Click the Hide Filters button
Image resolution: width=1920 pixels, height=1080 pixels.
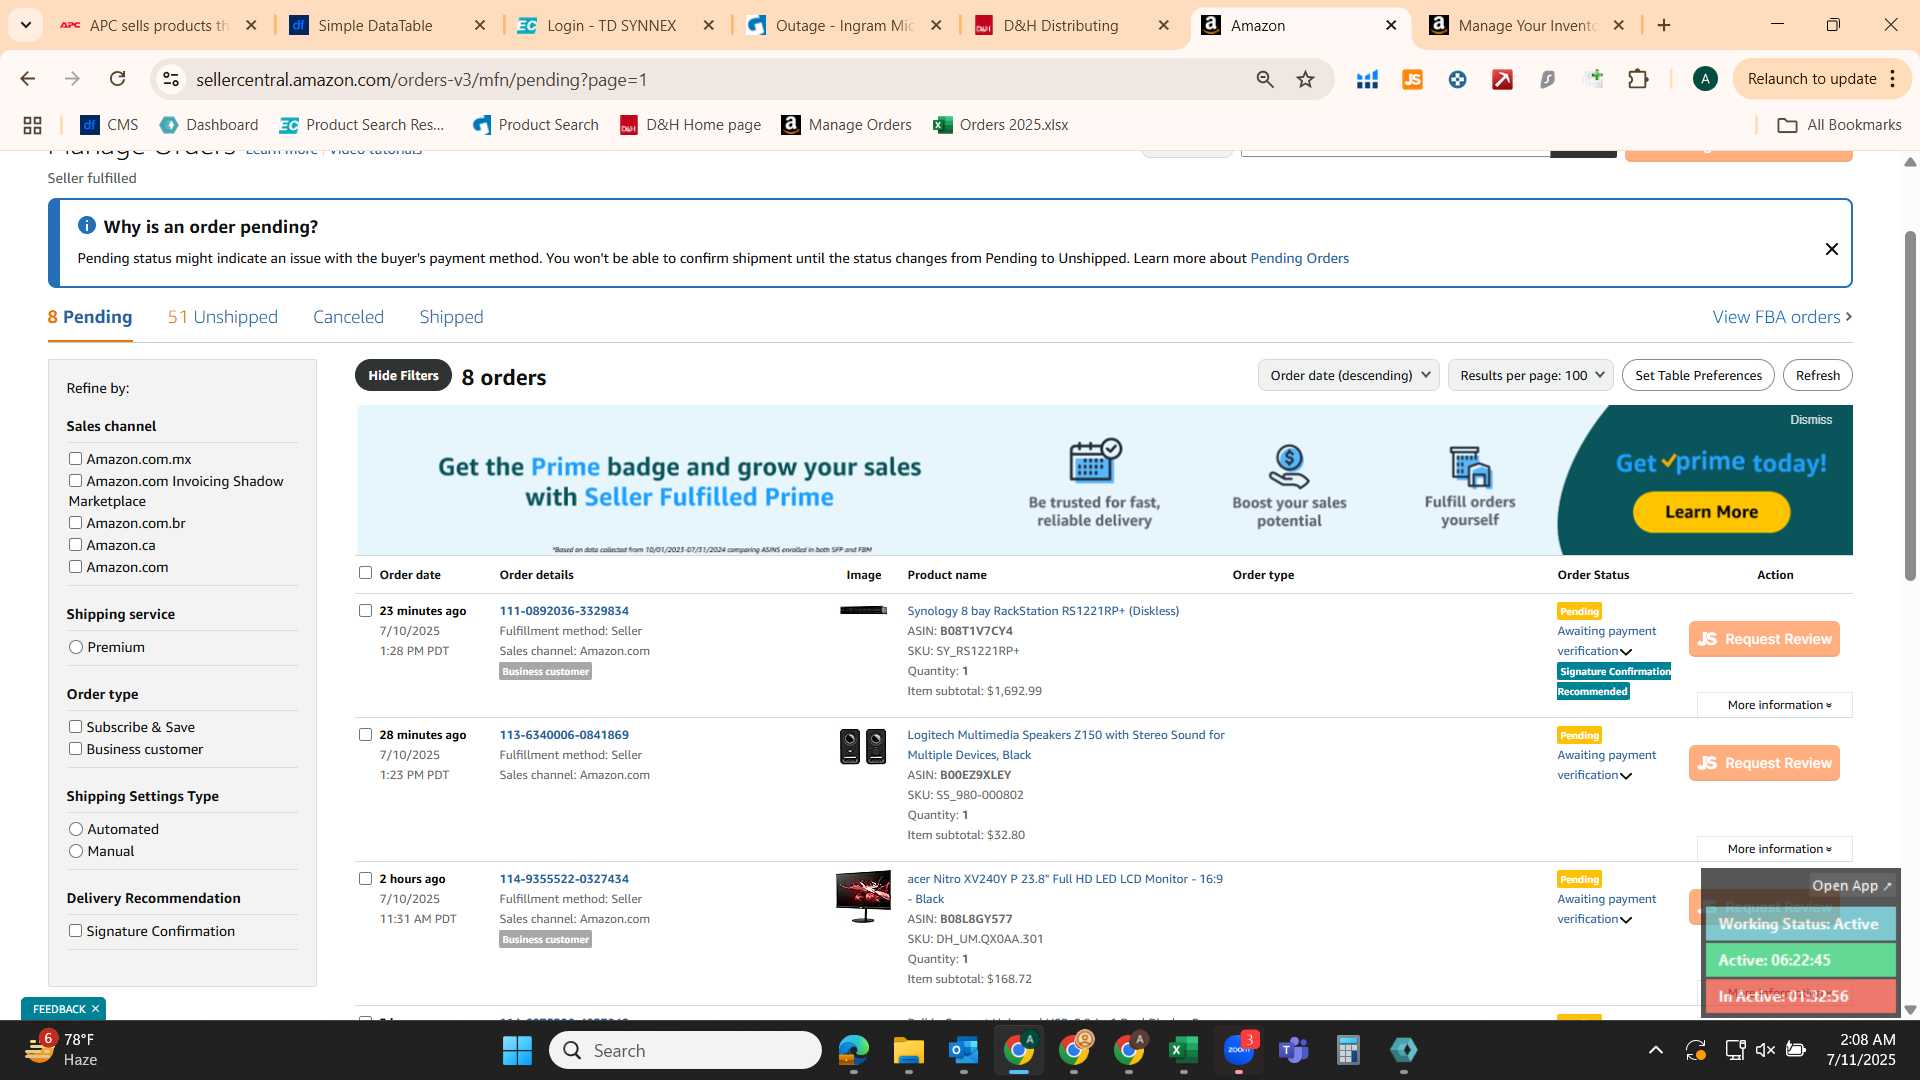[403, 375]
